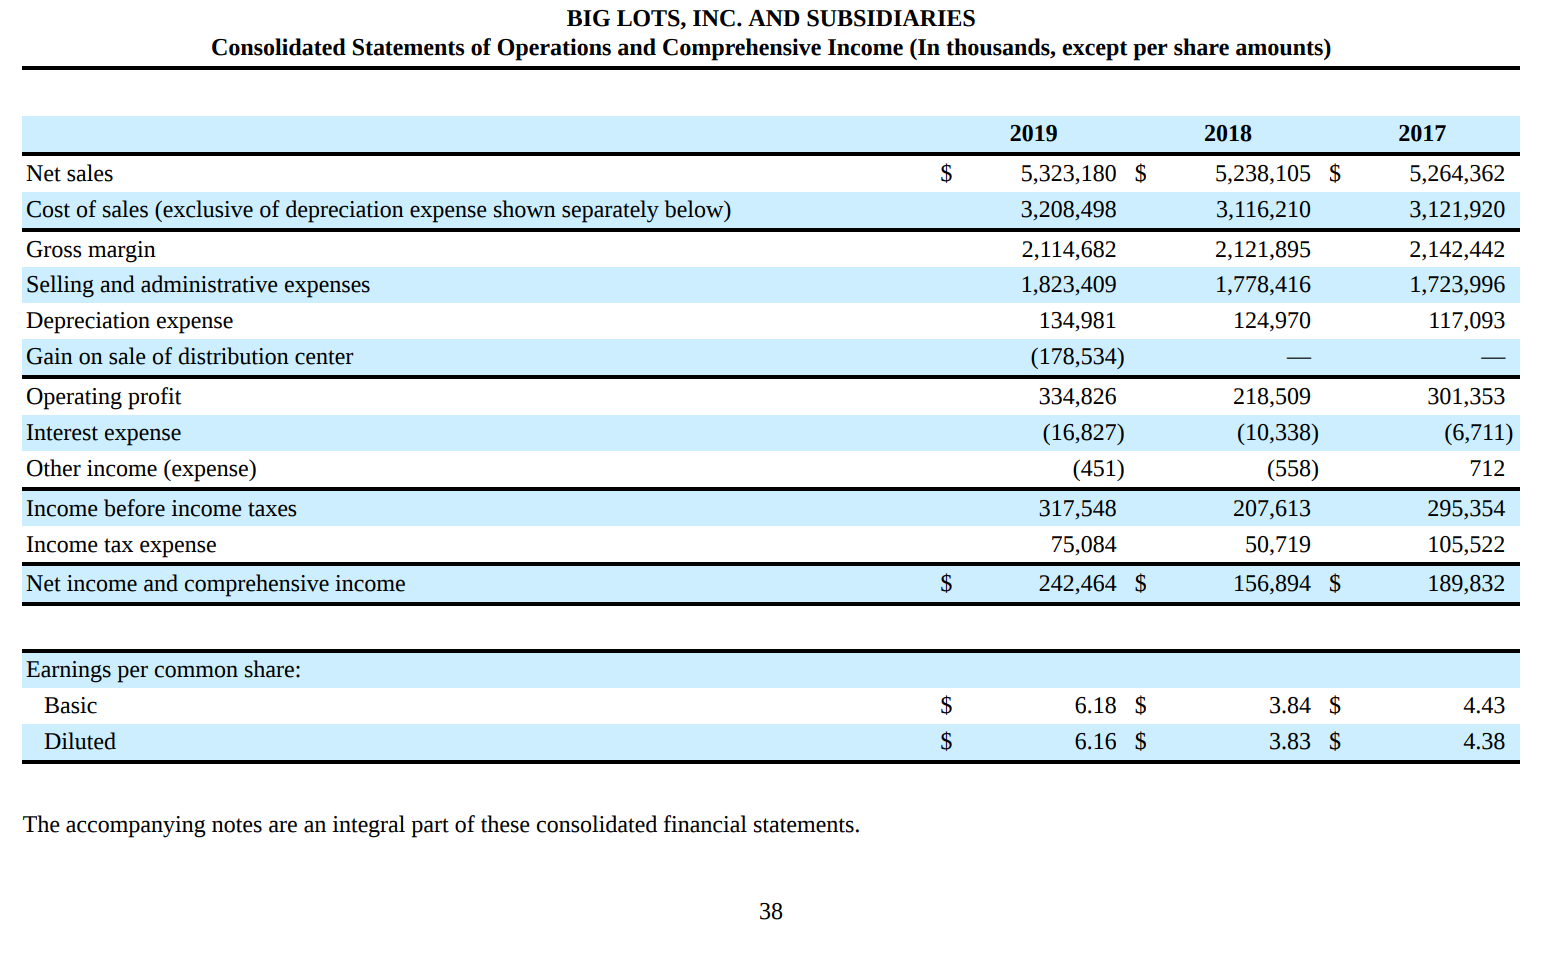1552x956 pixels.
Task: Select the diluted EPS value 6.16
Action: pyautogui.click(x=1095, y=741)
